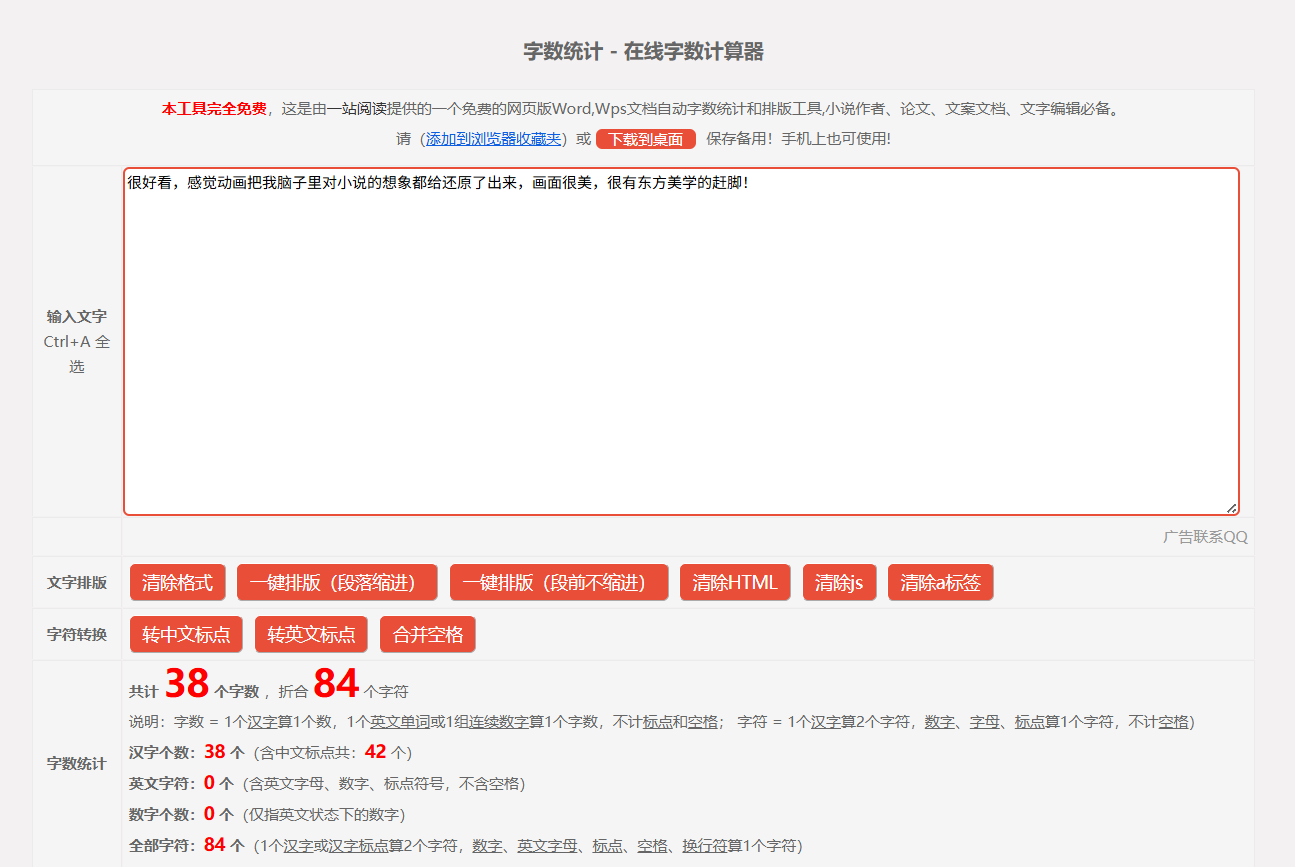Click the 汉字标点 link in 全部字符 row
This screenshot has height=867, width=1295.
(358, 845)
